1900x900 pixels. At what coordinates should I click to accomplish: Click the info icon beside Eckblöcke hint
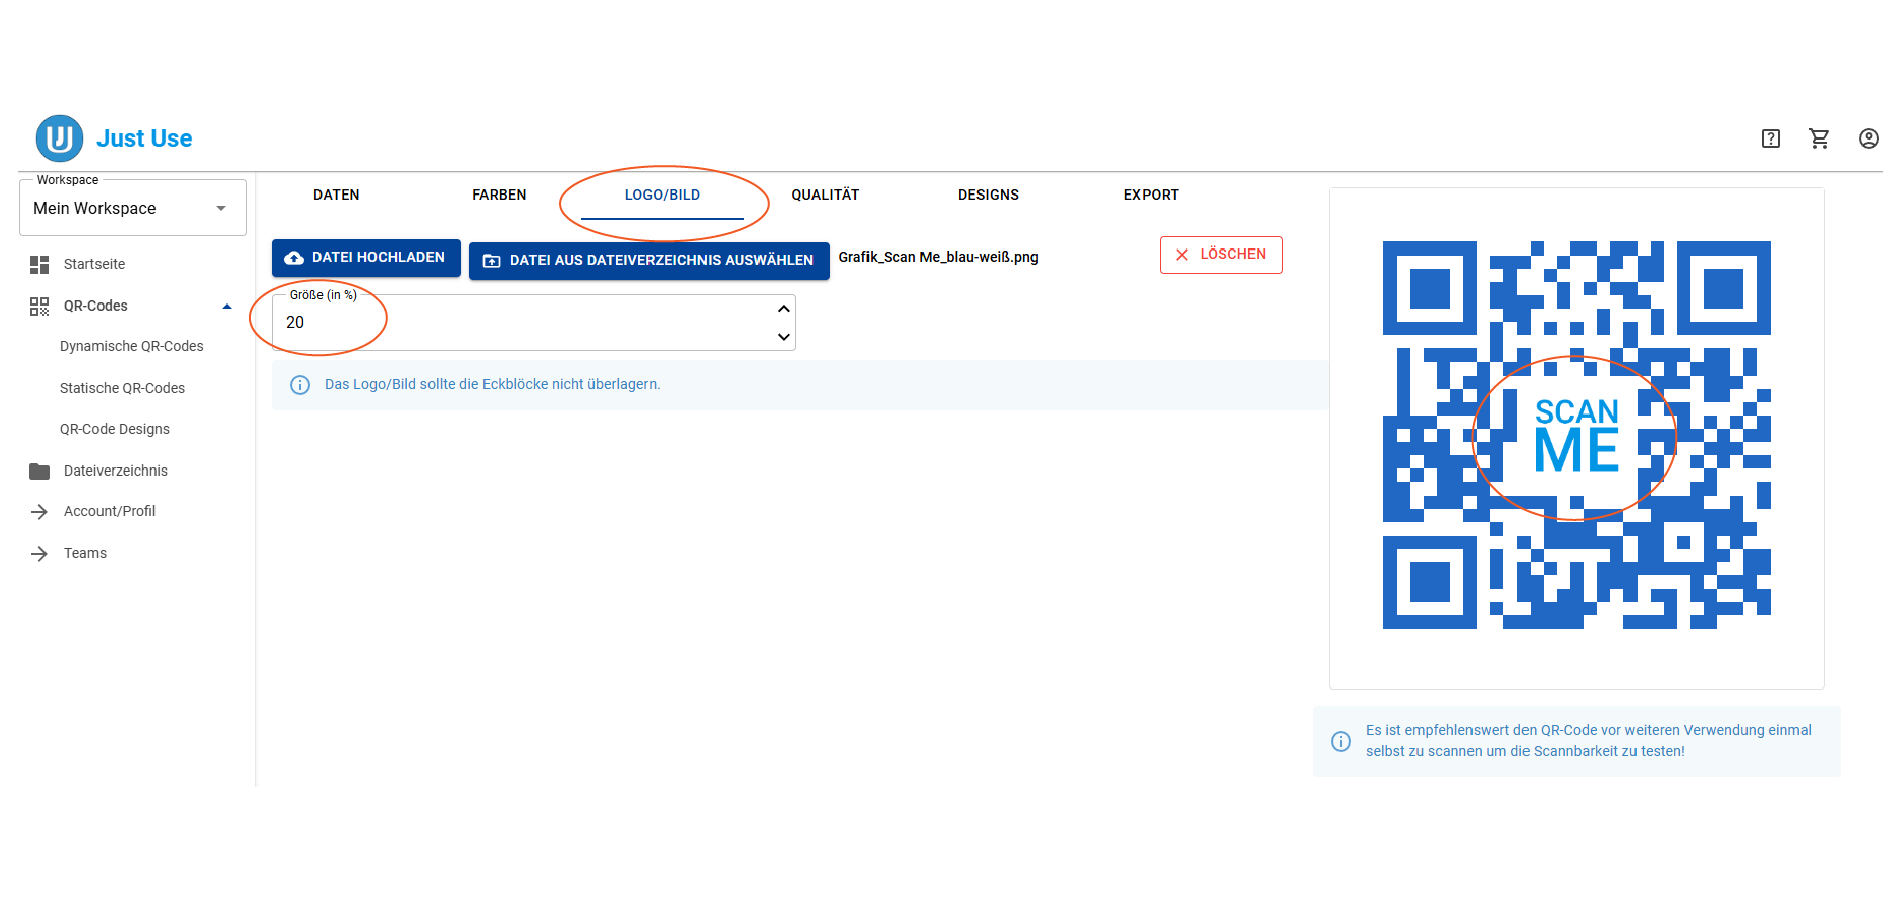tap(300, 385)
